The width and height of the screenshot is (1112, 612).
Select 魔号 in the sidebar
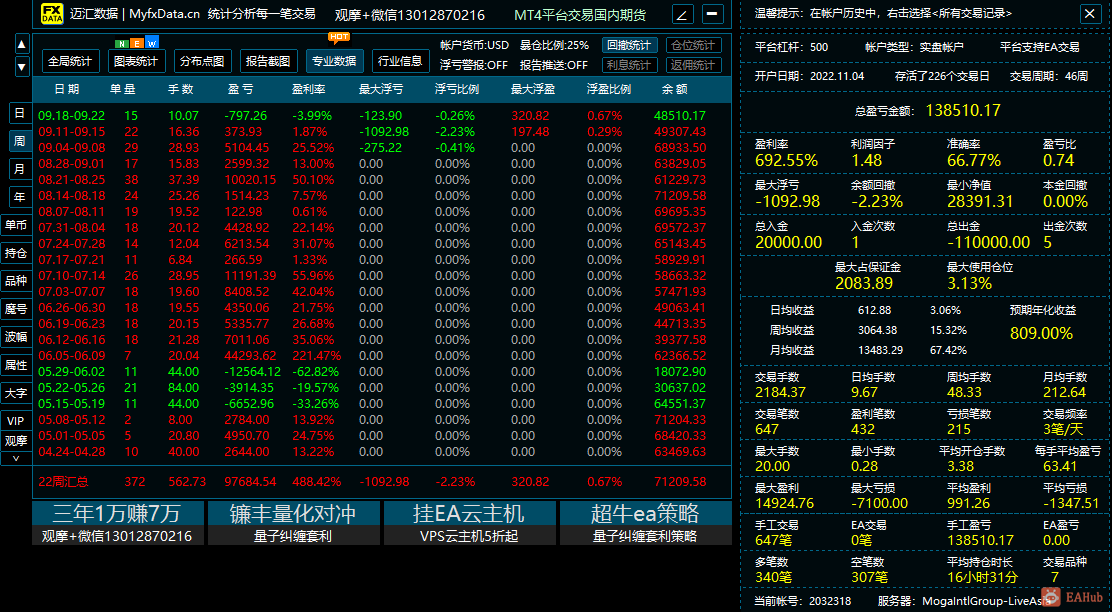(x=16, y=308)
